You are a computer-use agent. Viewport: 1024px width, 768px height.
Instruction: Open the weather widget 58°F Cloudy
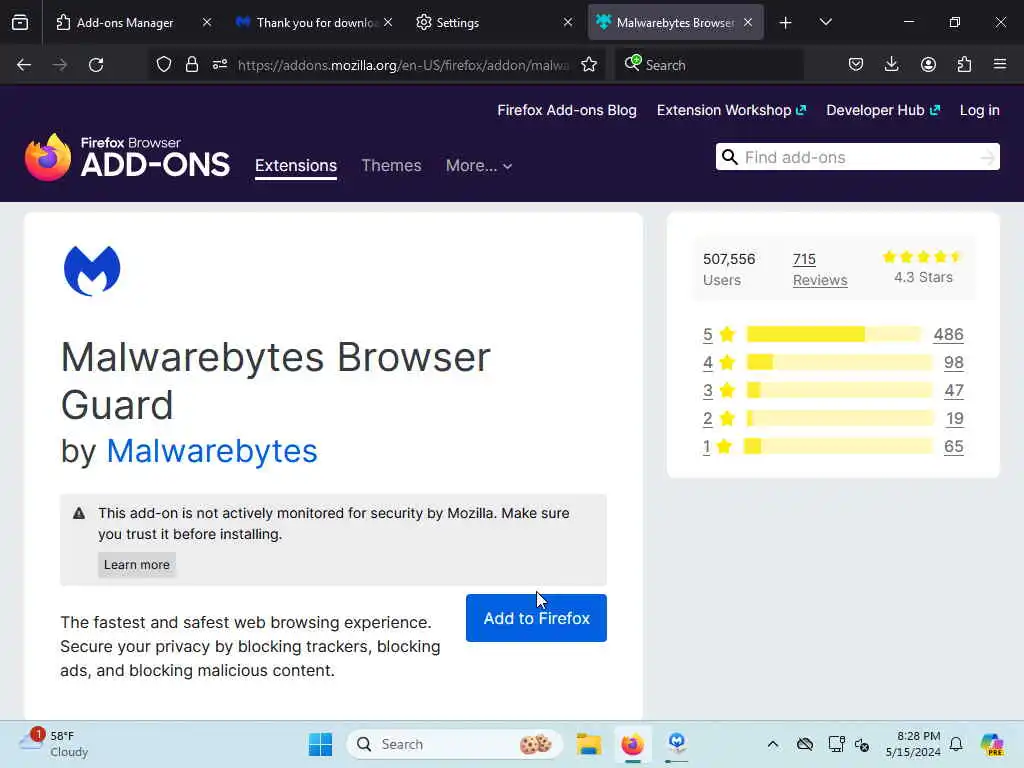pos(54,744)
